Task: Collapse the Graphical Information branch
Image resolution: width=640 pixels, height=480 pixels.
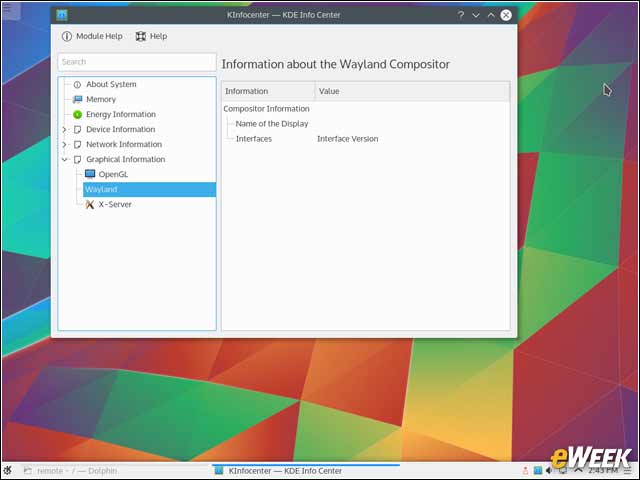Action: (64, 160)
